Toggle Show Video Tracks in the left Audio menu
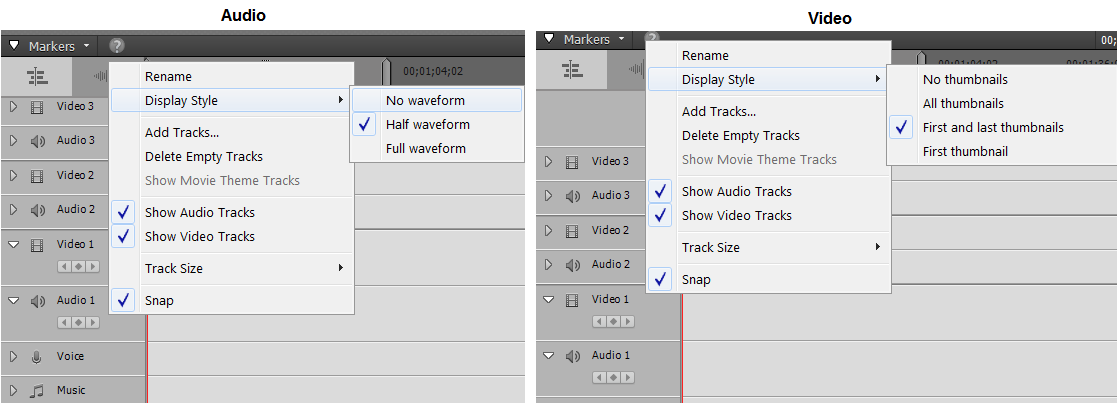The width and height of the screenshot is (1117, 403). [199, 236]
